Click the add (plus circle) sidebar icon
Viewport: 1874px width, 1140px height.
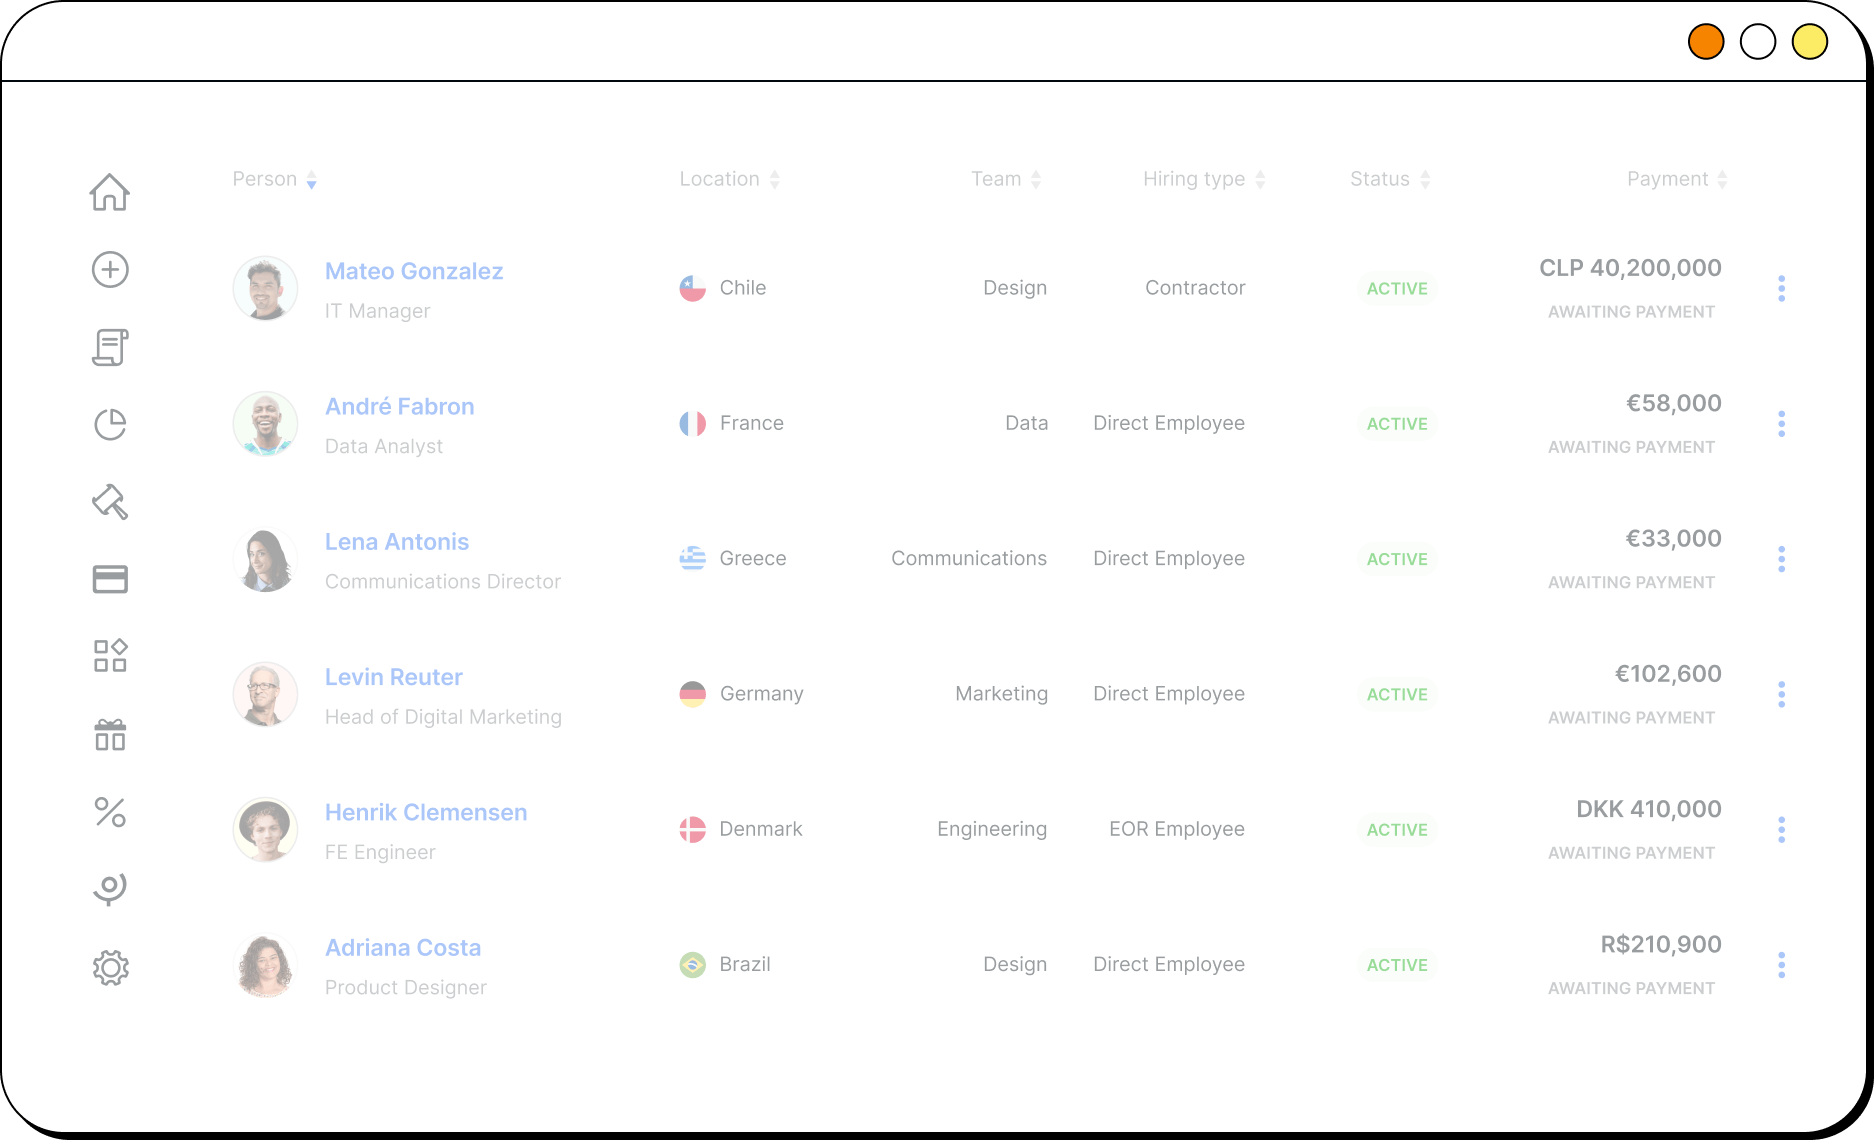click(110, 270)
